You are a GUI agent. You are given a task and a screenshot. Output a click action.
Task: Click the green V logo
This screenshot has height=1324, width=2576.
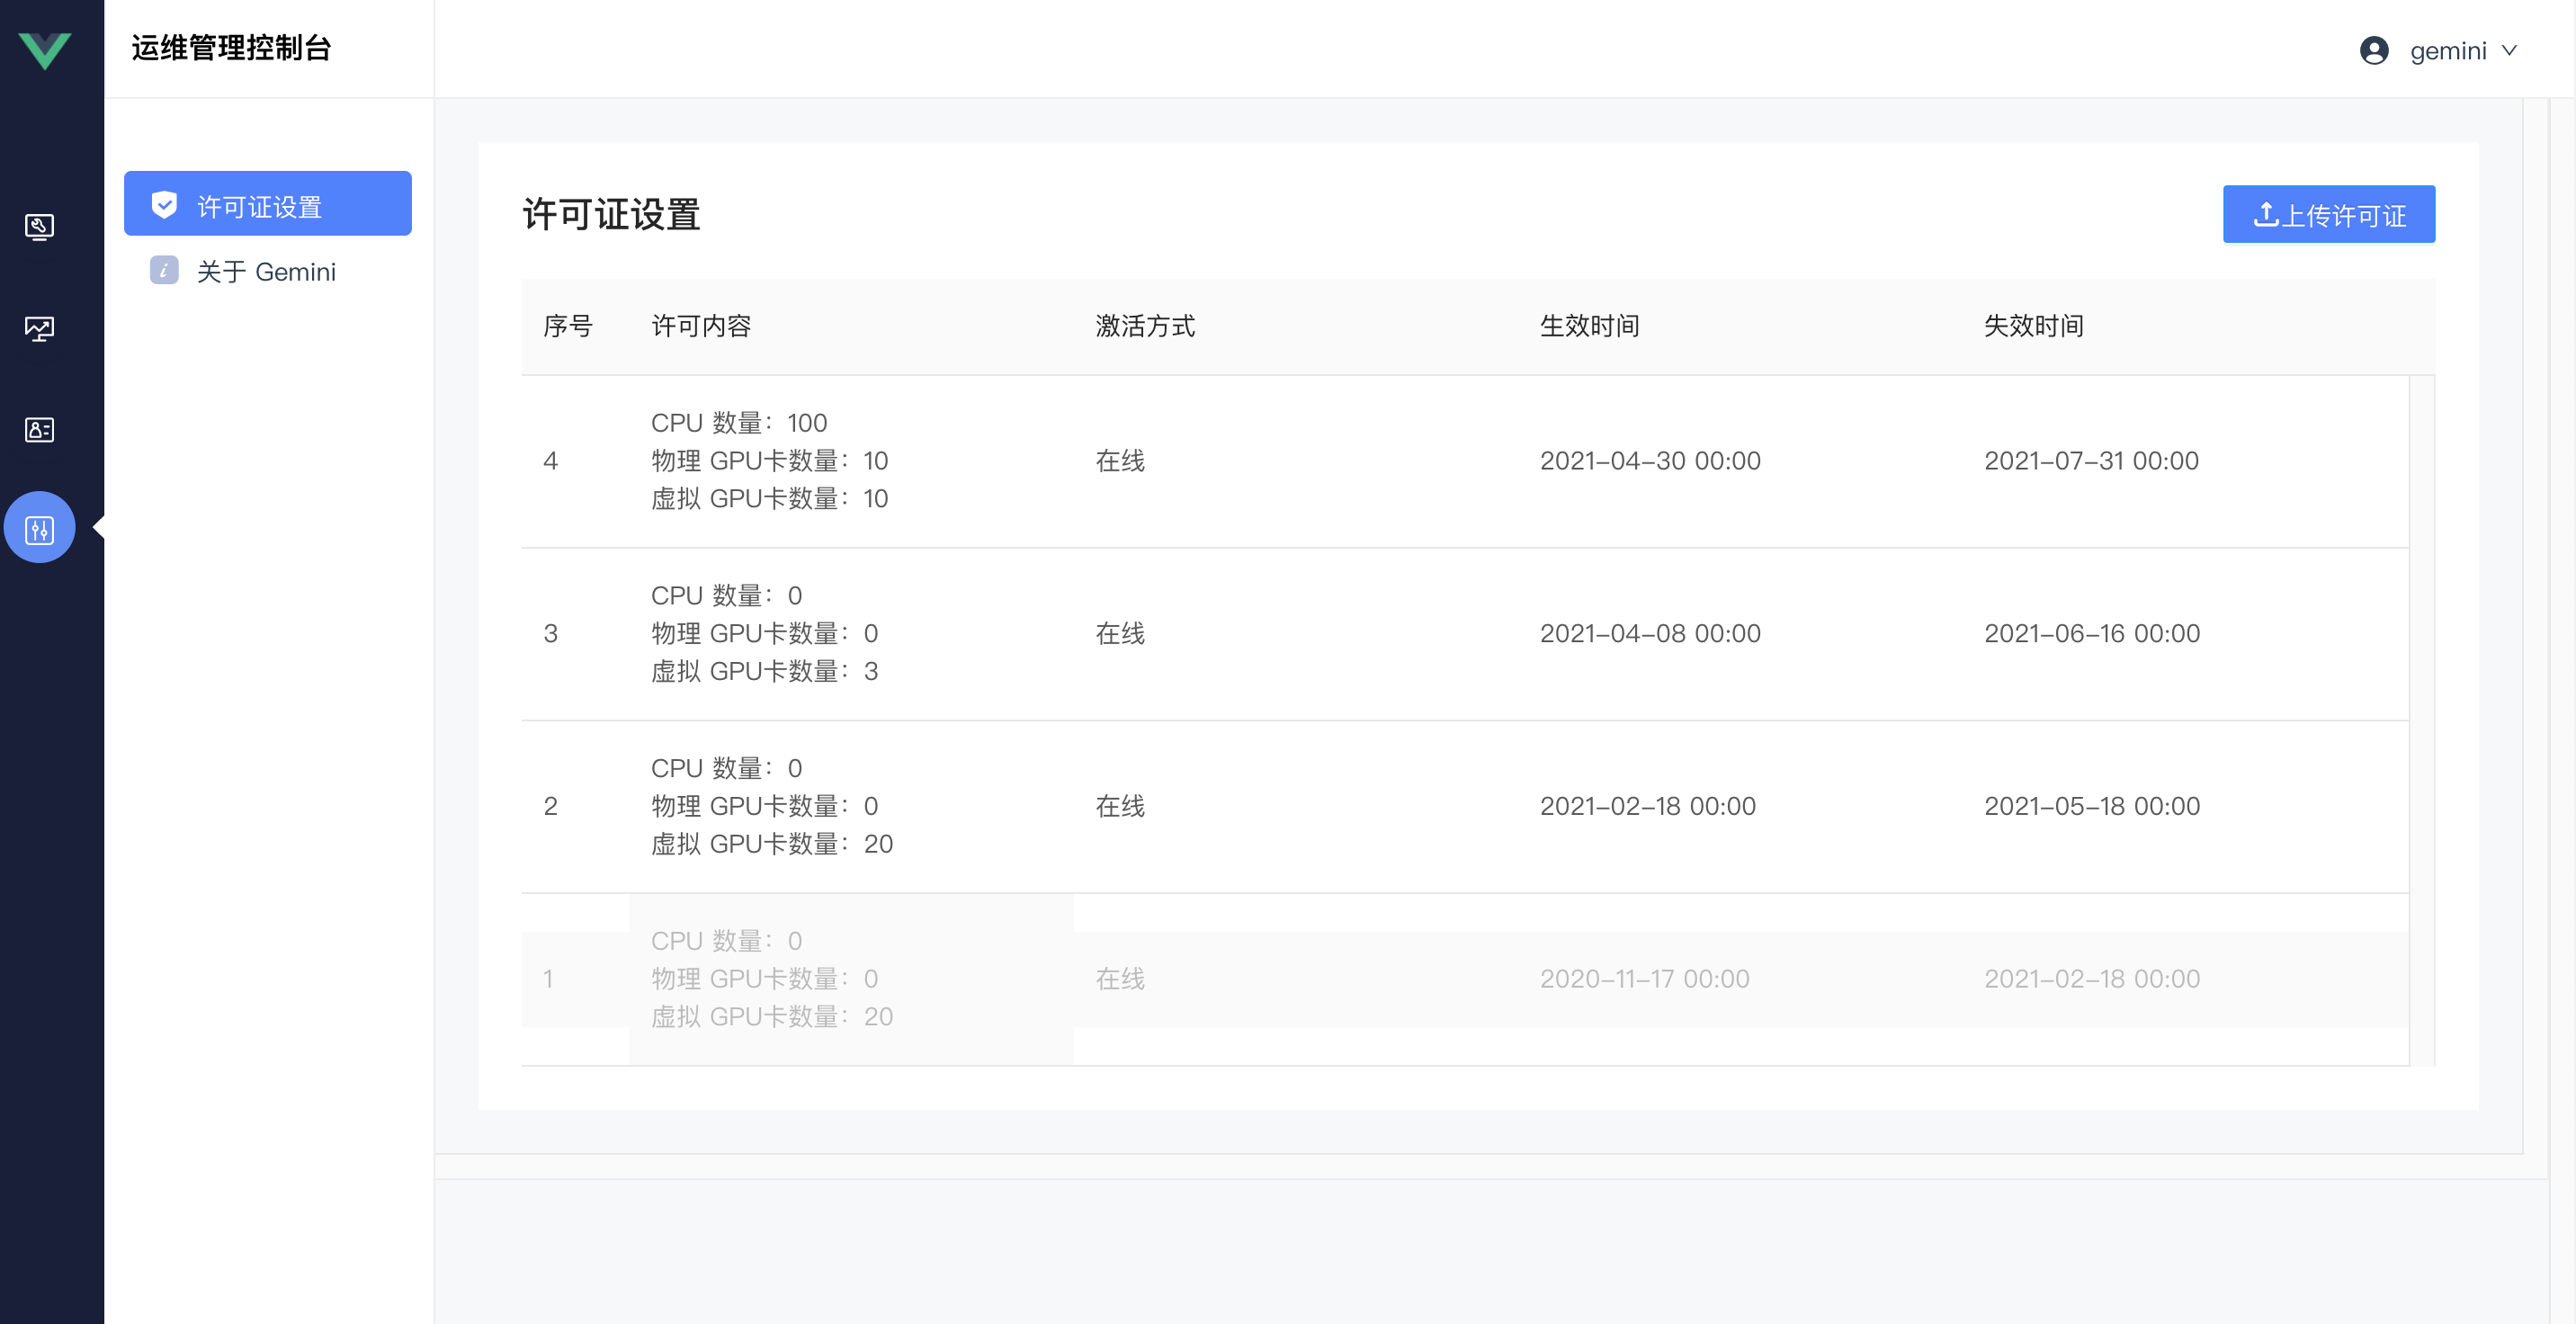coord(45,50)
